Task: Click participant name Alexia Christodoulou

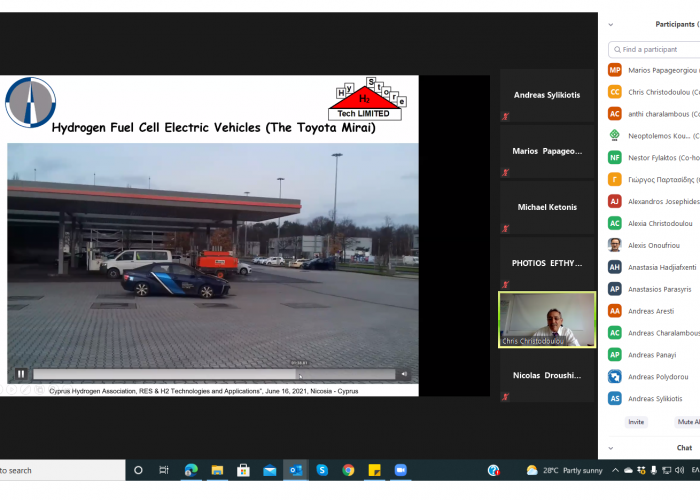Action: [660, 223]
